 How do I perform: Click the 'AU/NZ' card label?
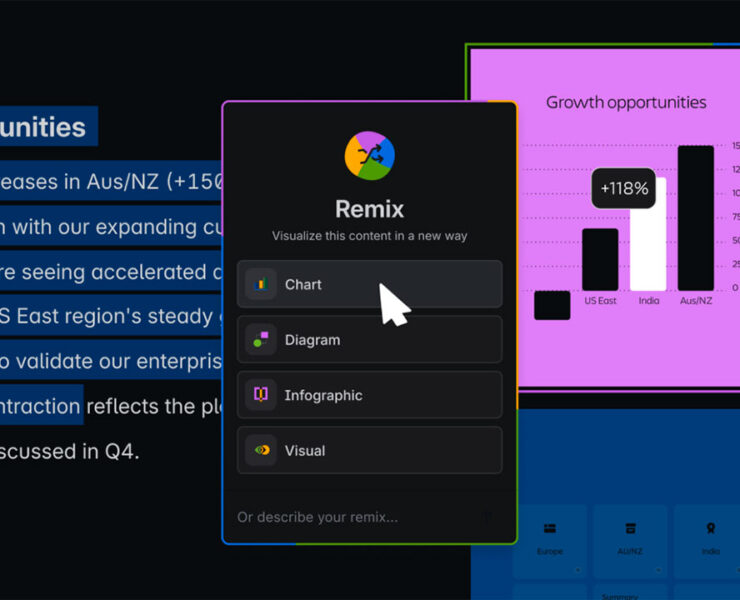630,551
